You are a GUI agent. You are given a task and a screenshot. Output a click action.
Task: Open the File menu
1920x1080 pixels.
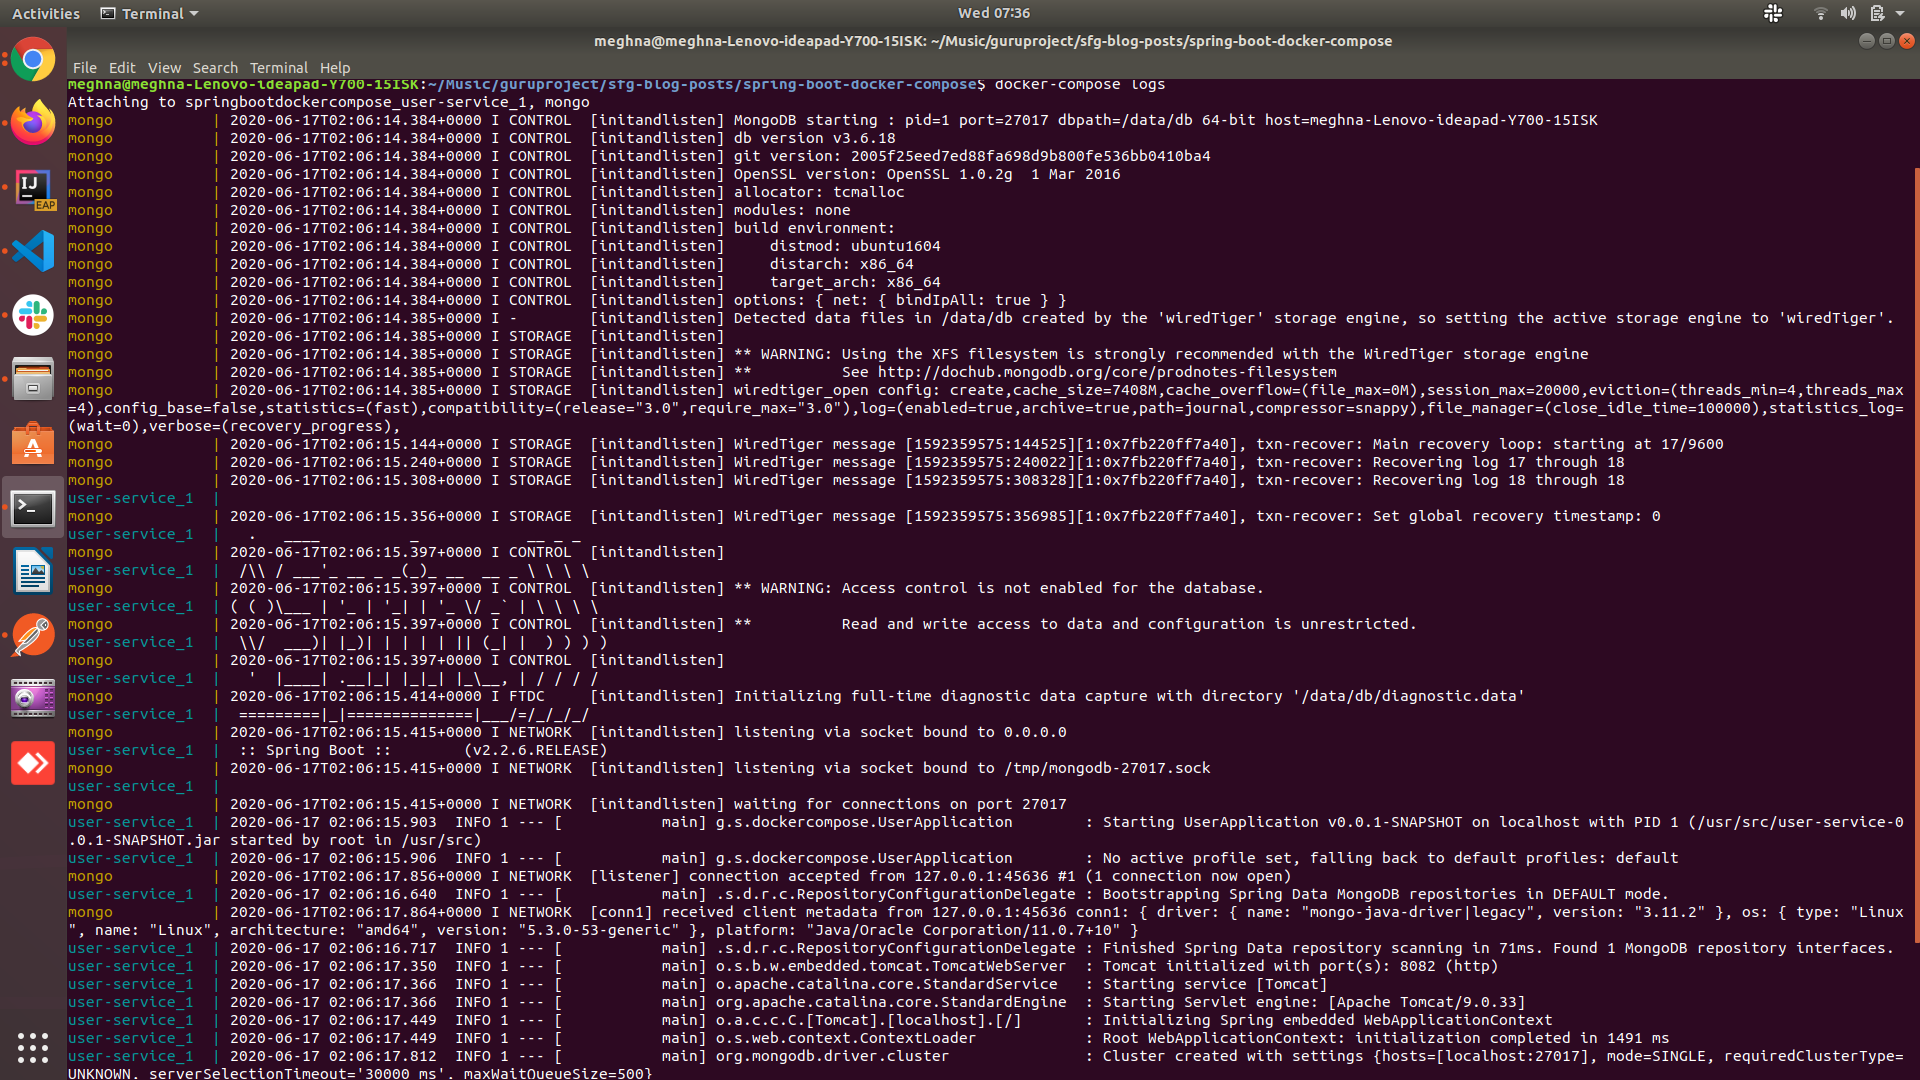pos(85,68)
